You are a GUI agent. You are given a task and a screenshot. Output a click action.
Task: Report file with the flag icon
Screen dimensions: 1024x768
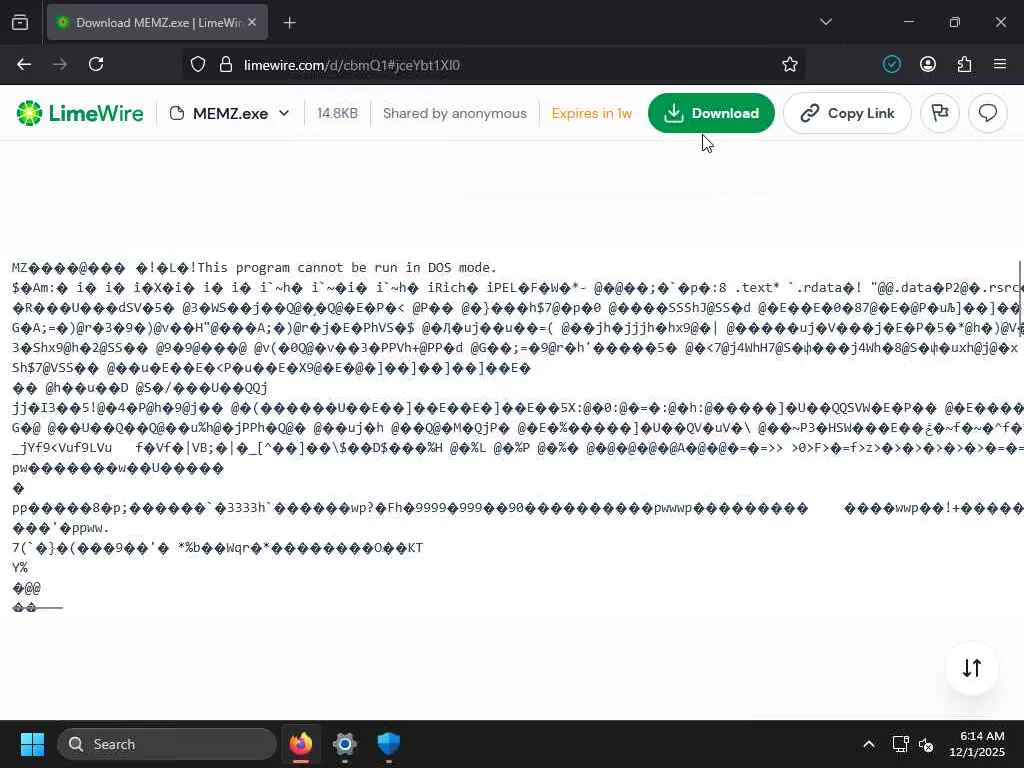point(940,113)
